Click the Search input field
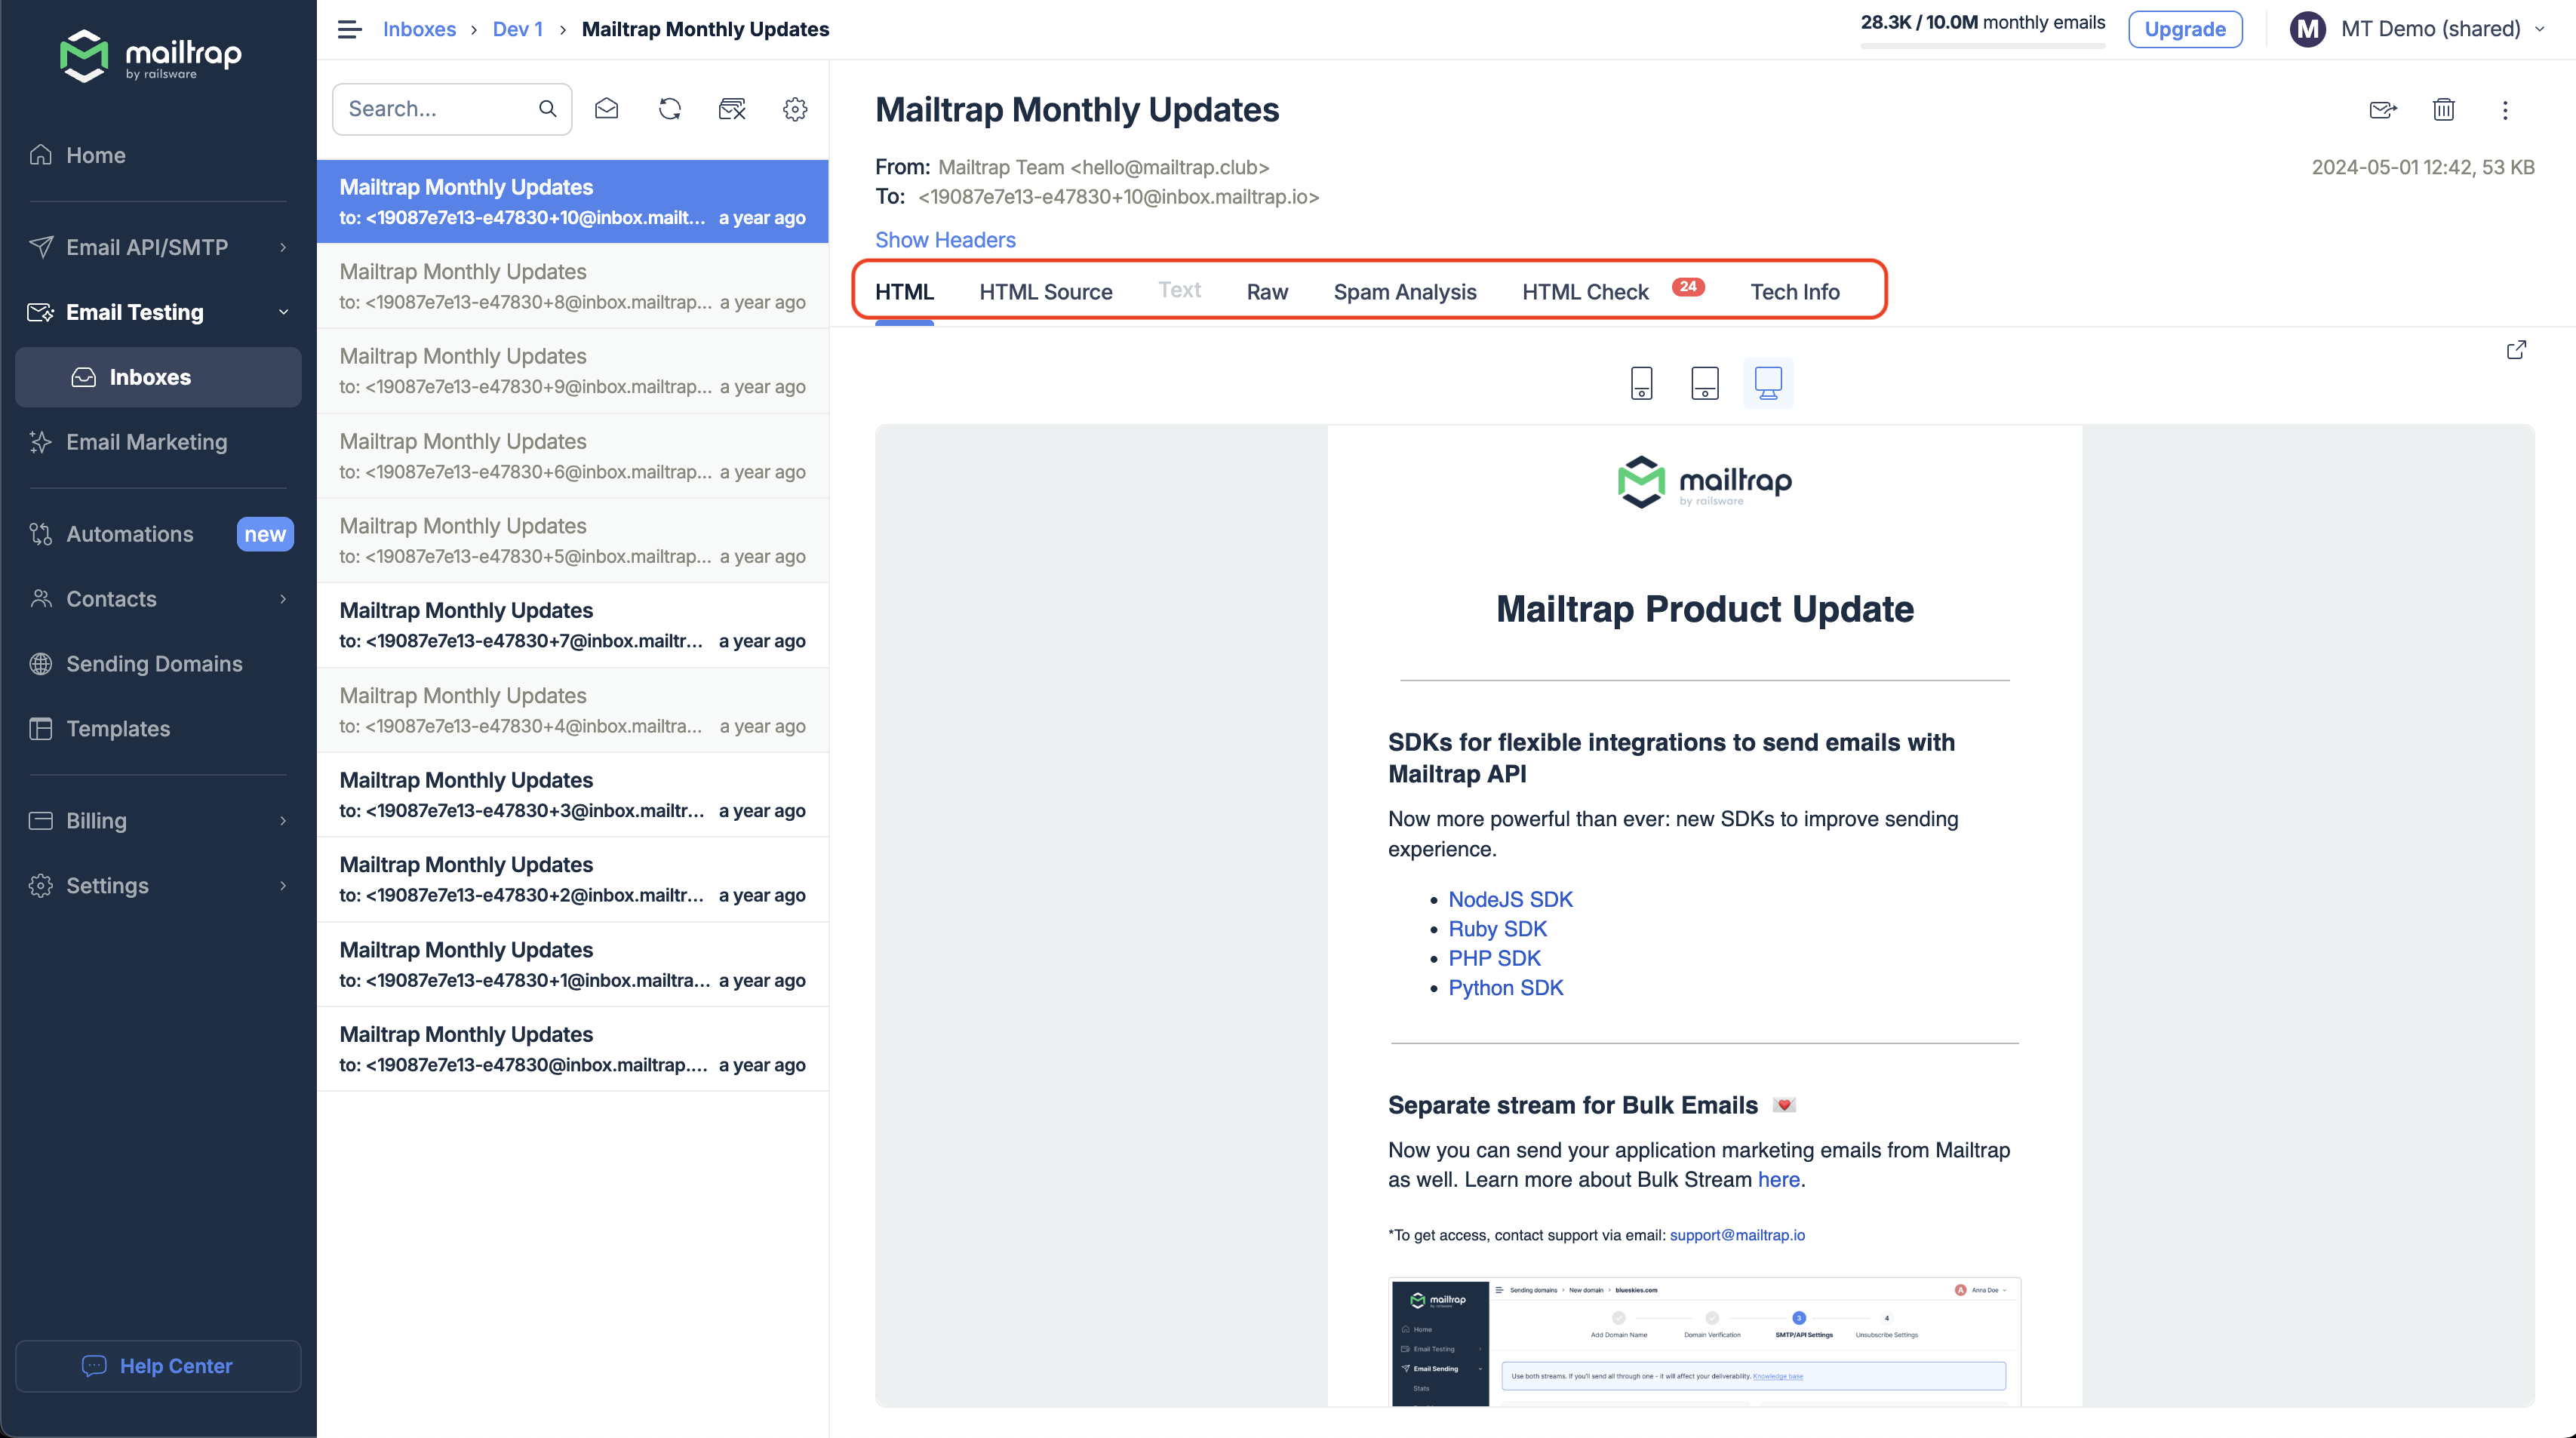The height and width of the screenshot is (1438, 2576). point(436,109)
